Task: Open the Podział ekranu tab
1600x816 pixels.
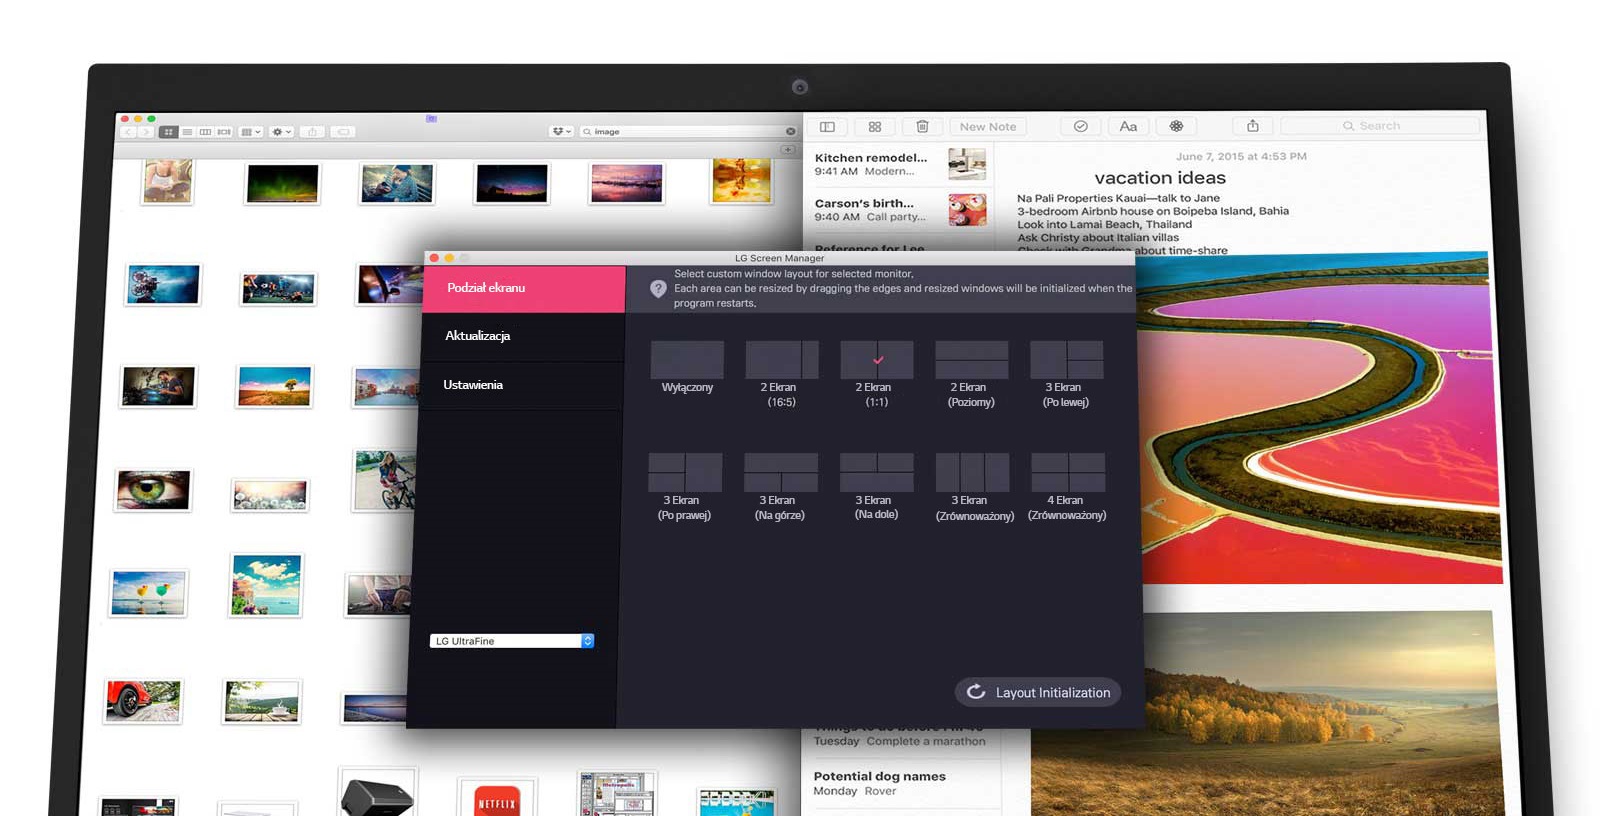Action: pos(524,288)
